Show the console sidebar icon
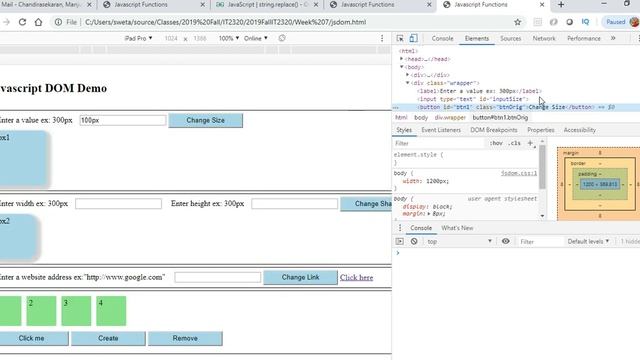 click(400, 241)
